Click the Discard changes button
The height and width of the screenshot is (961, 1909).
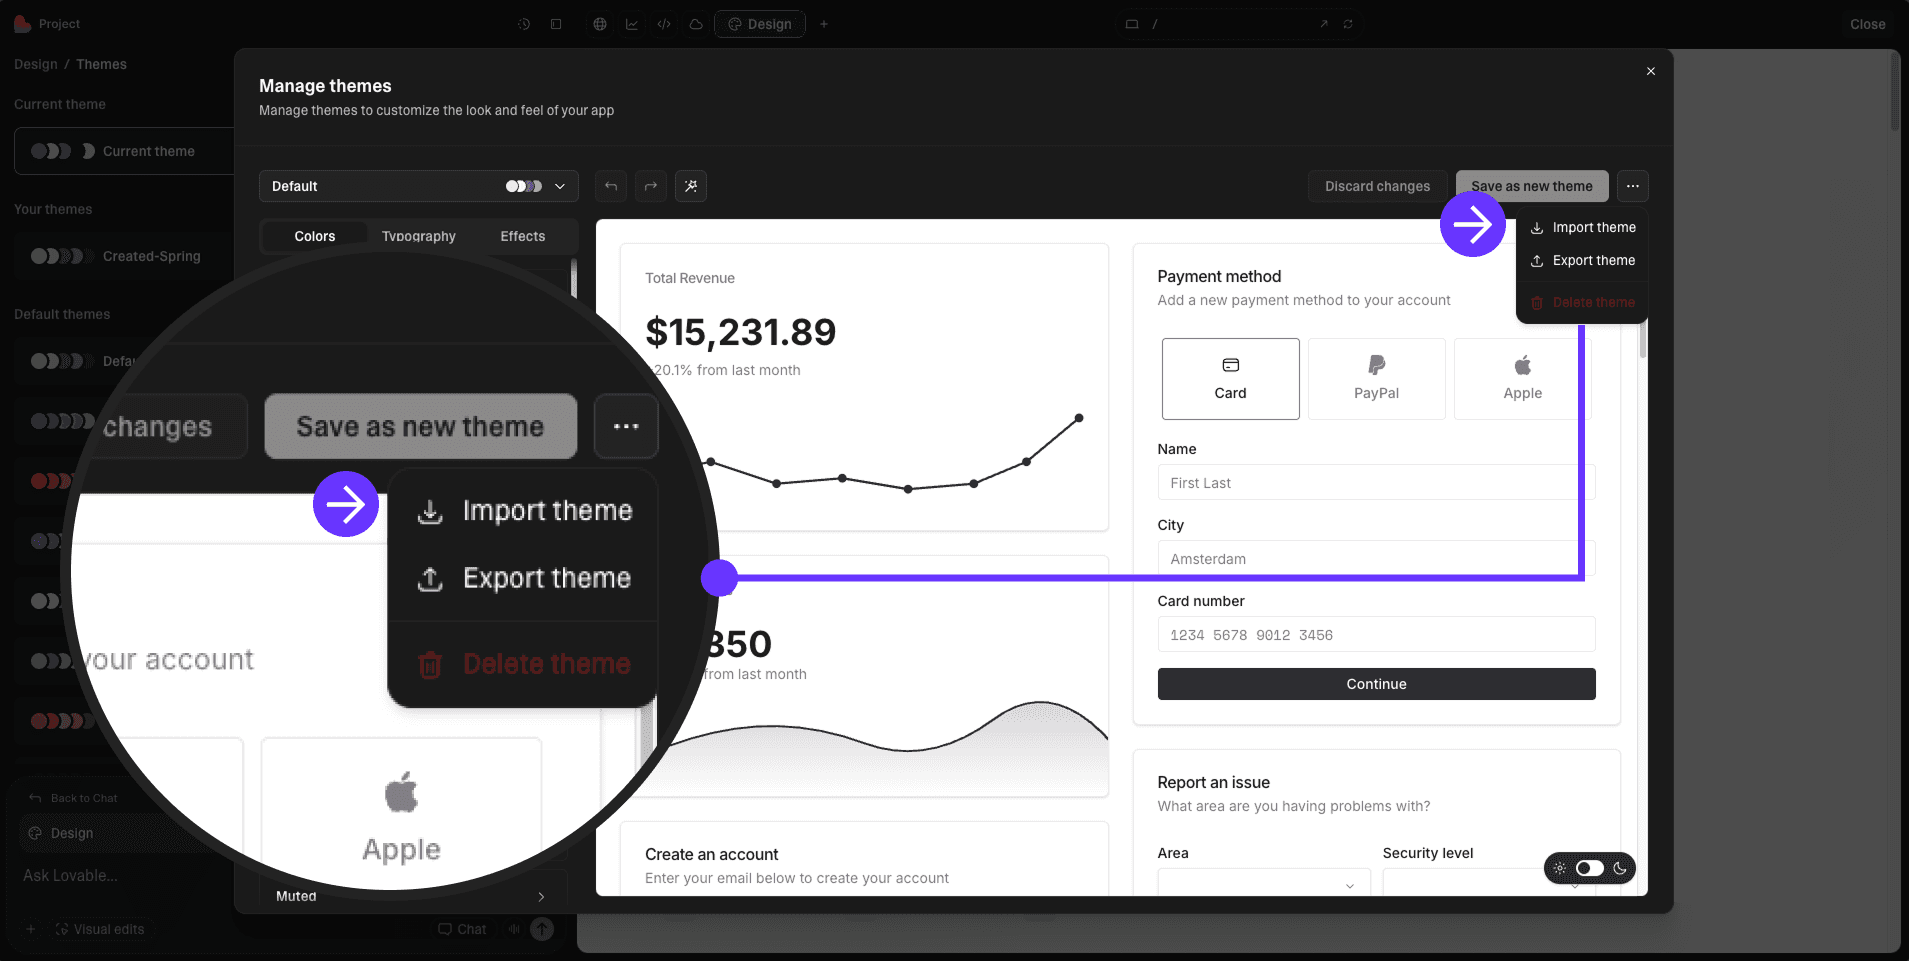point(1377,186)
